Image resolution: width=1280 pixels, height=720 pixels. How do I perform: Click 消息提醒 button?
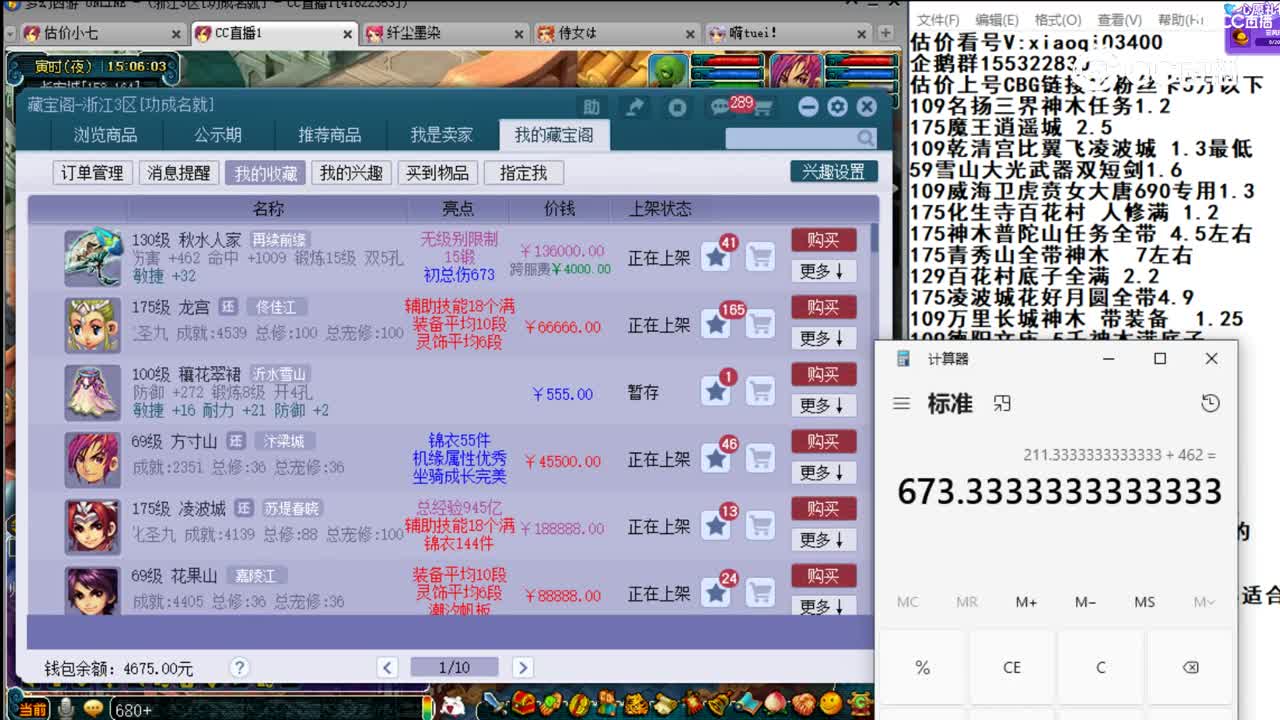click(179, 173)
